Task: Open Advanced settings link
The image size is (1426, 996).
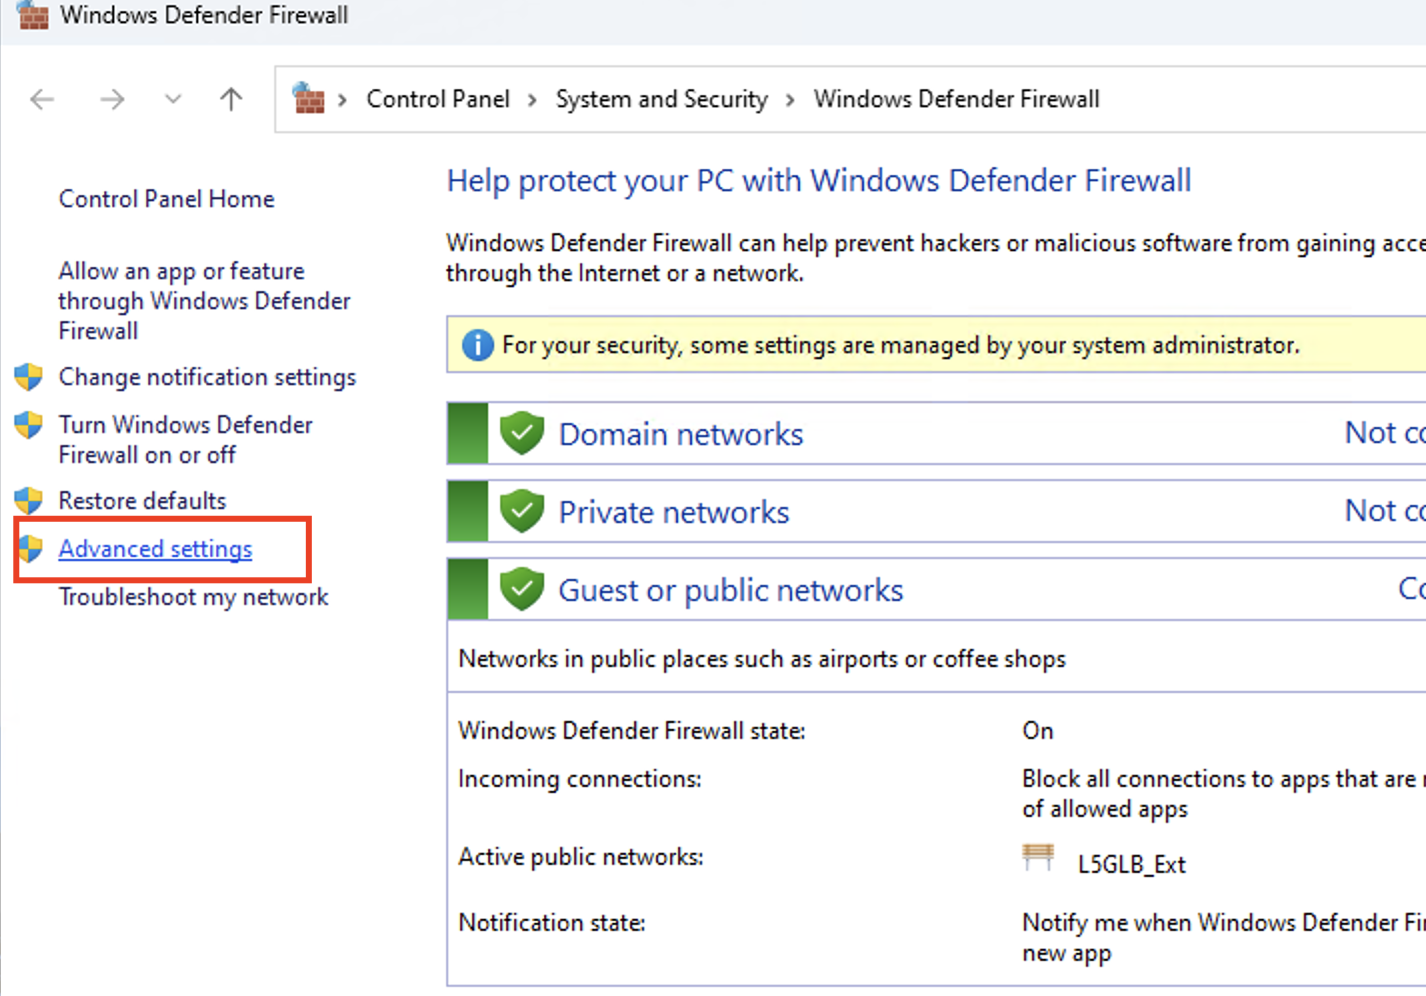Action: [x=155, y=549]
